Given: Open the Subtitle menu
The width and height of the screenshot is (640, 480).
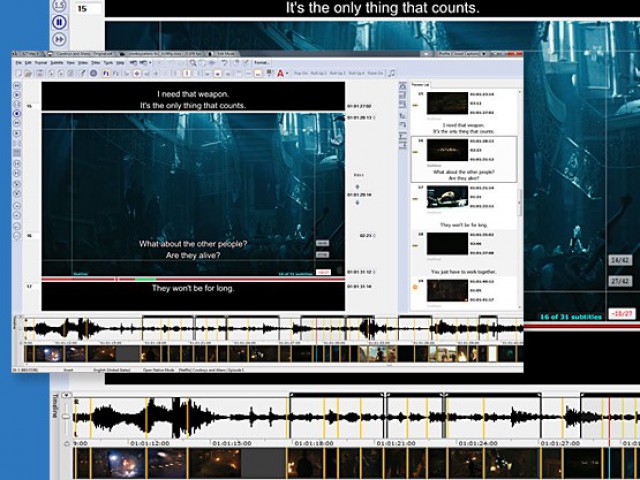Looking at the screenshot, I should (57, 63).
